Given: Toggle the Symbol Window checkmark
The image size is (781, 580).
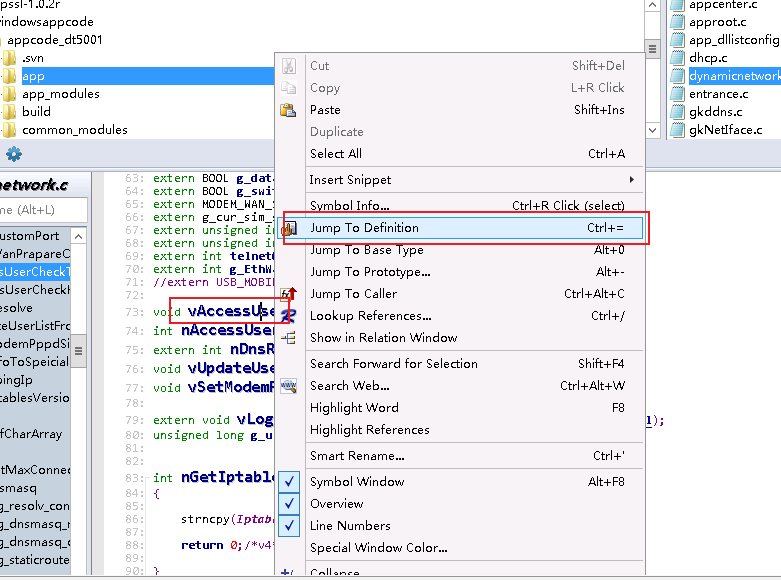Looking at the screenshot, I should [x=289, y=482].
